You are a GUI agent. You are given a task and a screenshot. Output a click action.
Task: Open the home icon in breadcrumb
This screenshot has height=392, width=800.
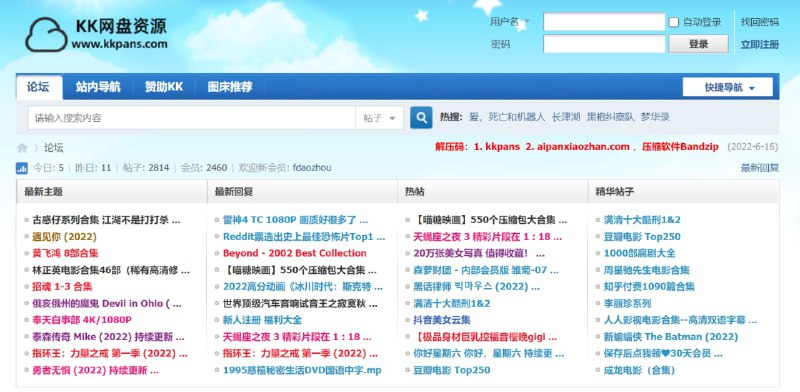(22, 148)
